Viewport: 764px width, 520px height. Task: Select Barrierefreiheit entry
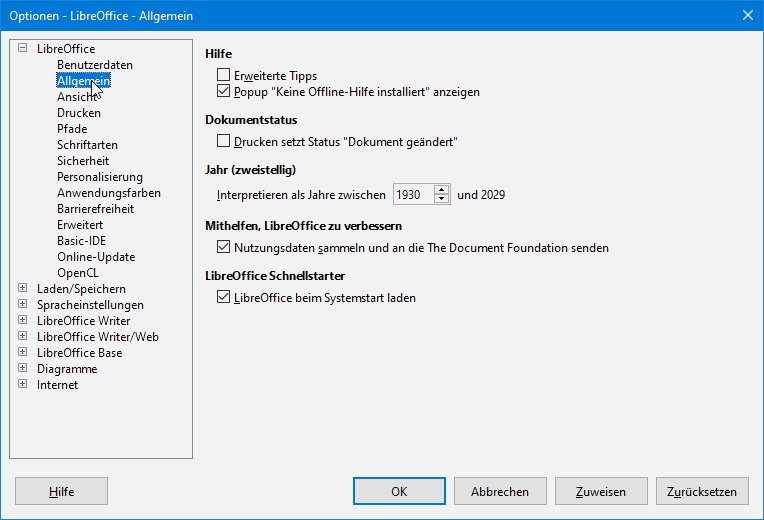(96, 209)
